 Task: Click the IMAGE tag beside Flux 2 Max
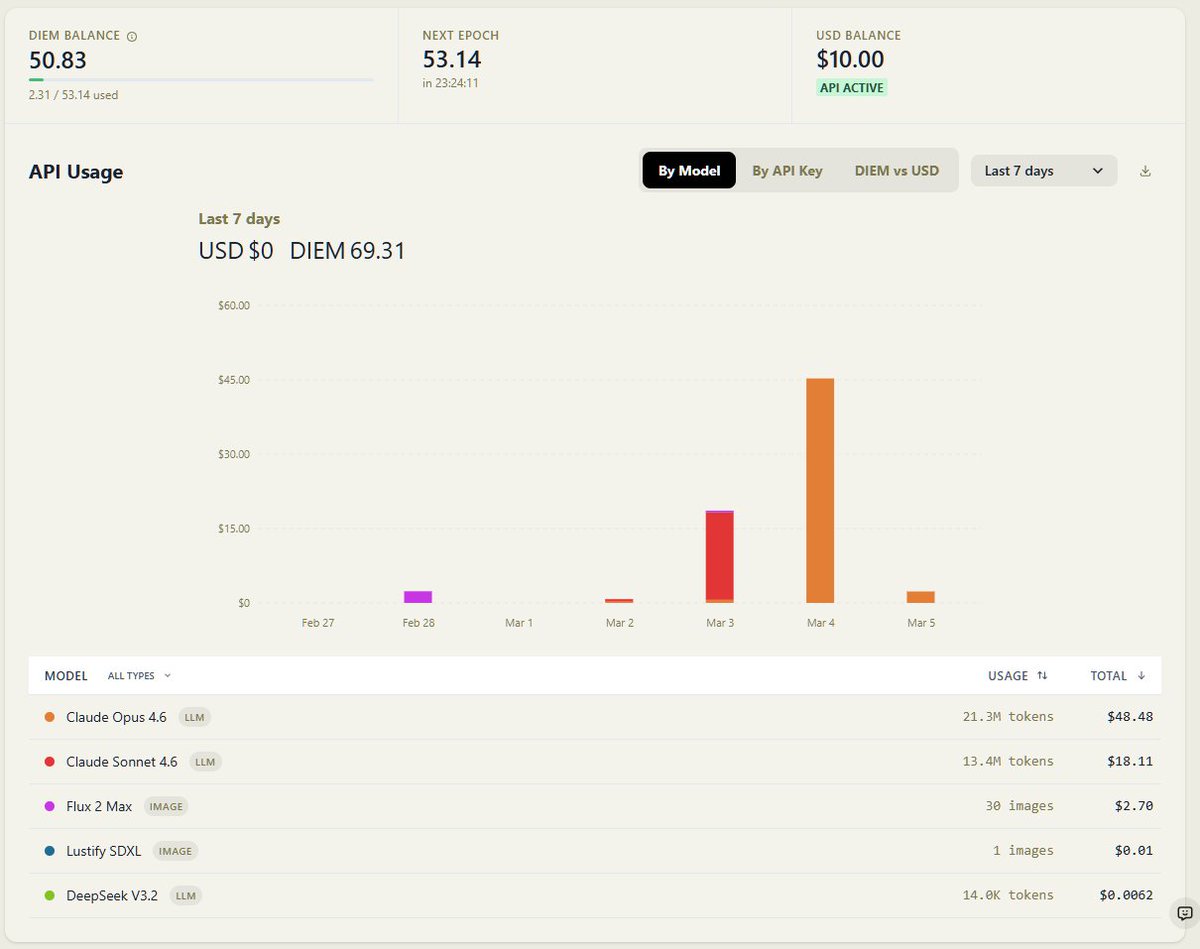[167, 806]
